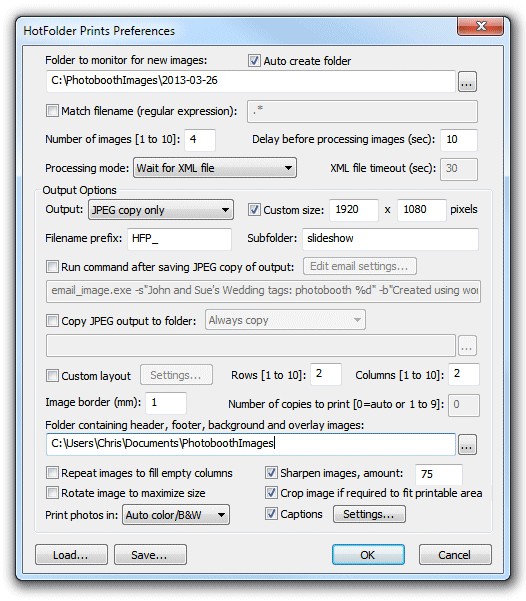Click the folder to monitor path field
This screenshot has width=526, height=601.
tap(251, 81)
